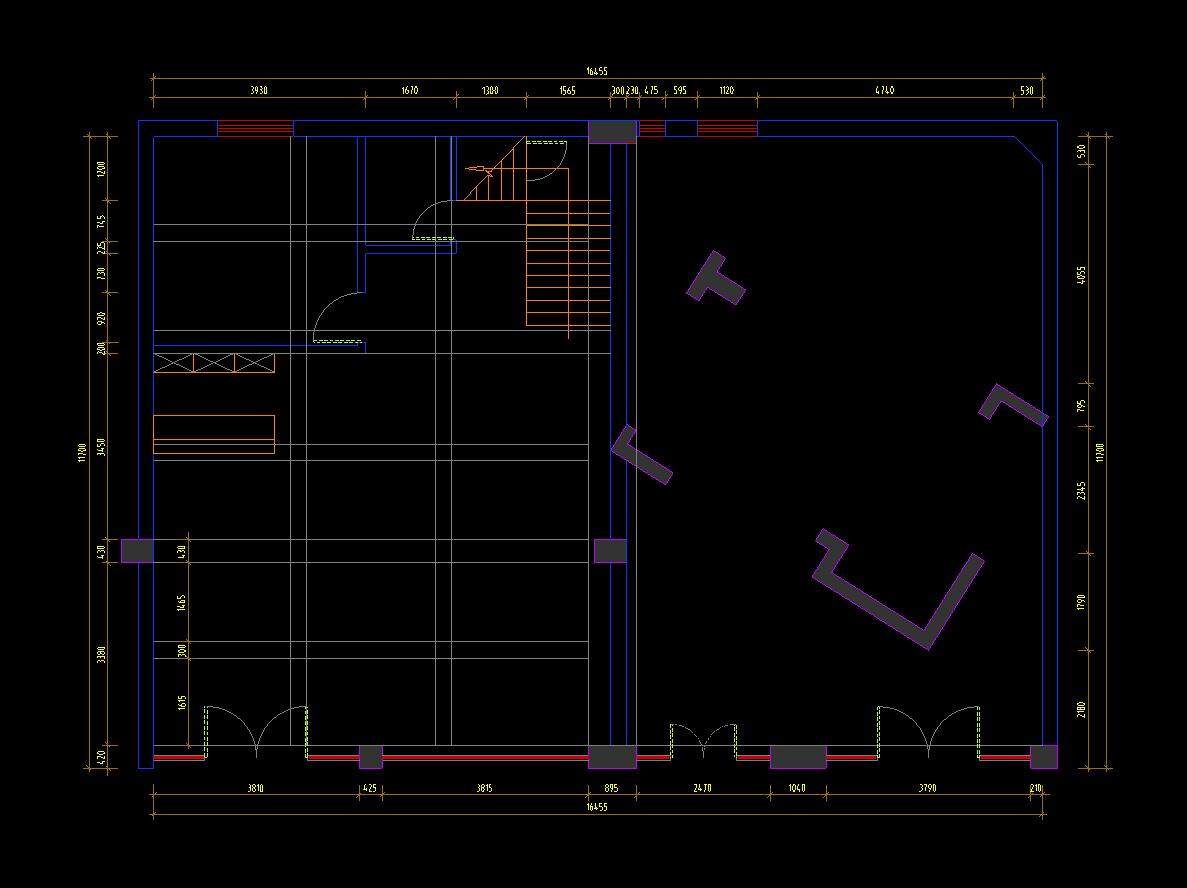Image resolution: width=1187 pixels, height=888 pixels.
Task: Select the X-pattern cabinet row
Action: pyautogui.click(x=213, y=363)
